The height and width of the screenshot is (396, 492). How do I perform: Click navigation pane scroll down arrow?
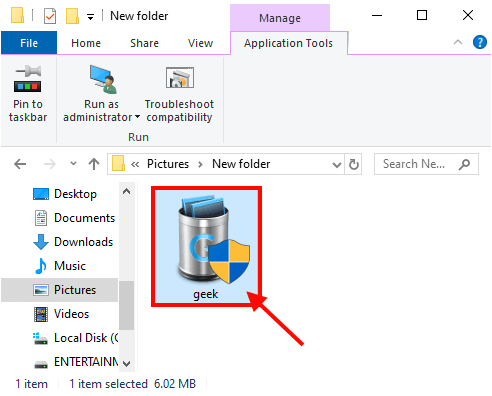[x=126, y=363]
